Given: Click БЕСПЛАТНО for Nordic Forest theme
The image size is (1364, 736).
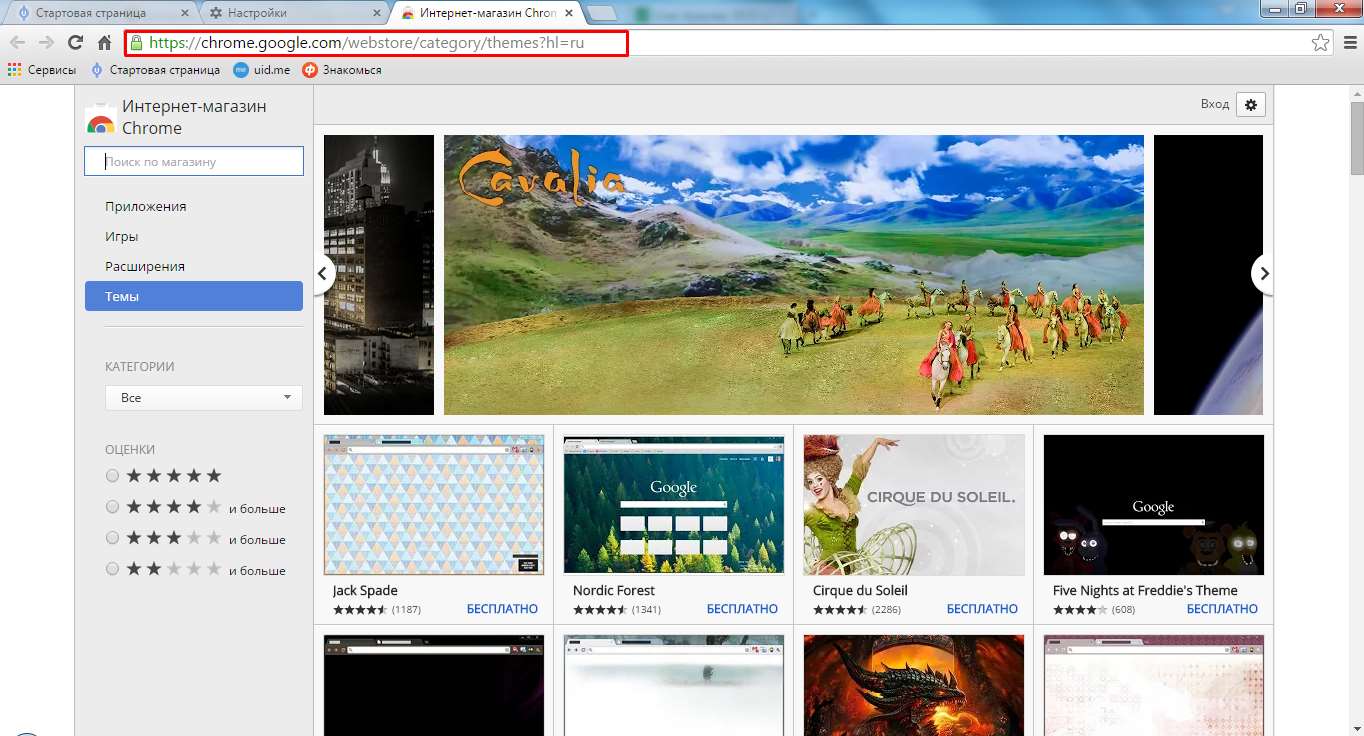Looking at the screenshot, I should 742,609.
